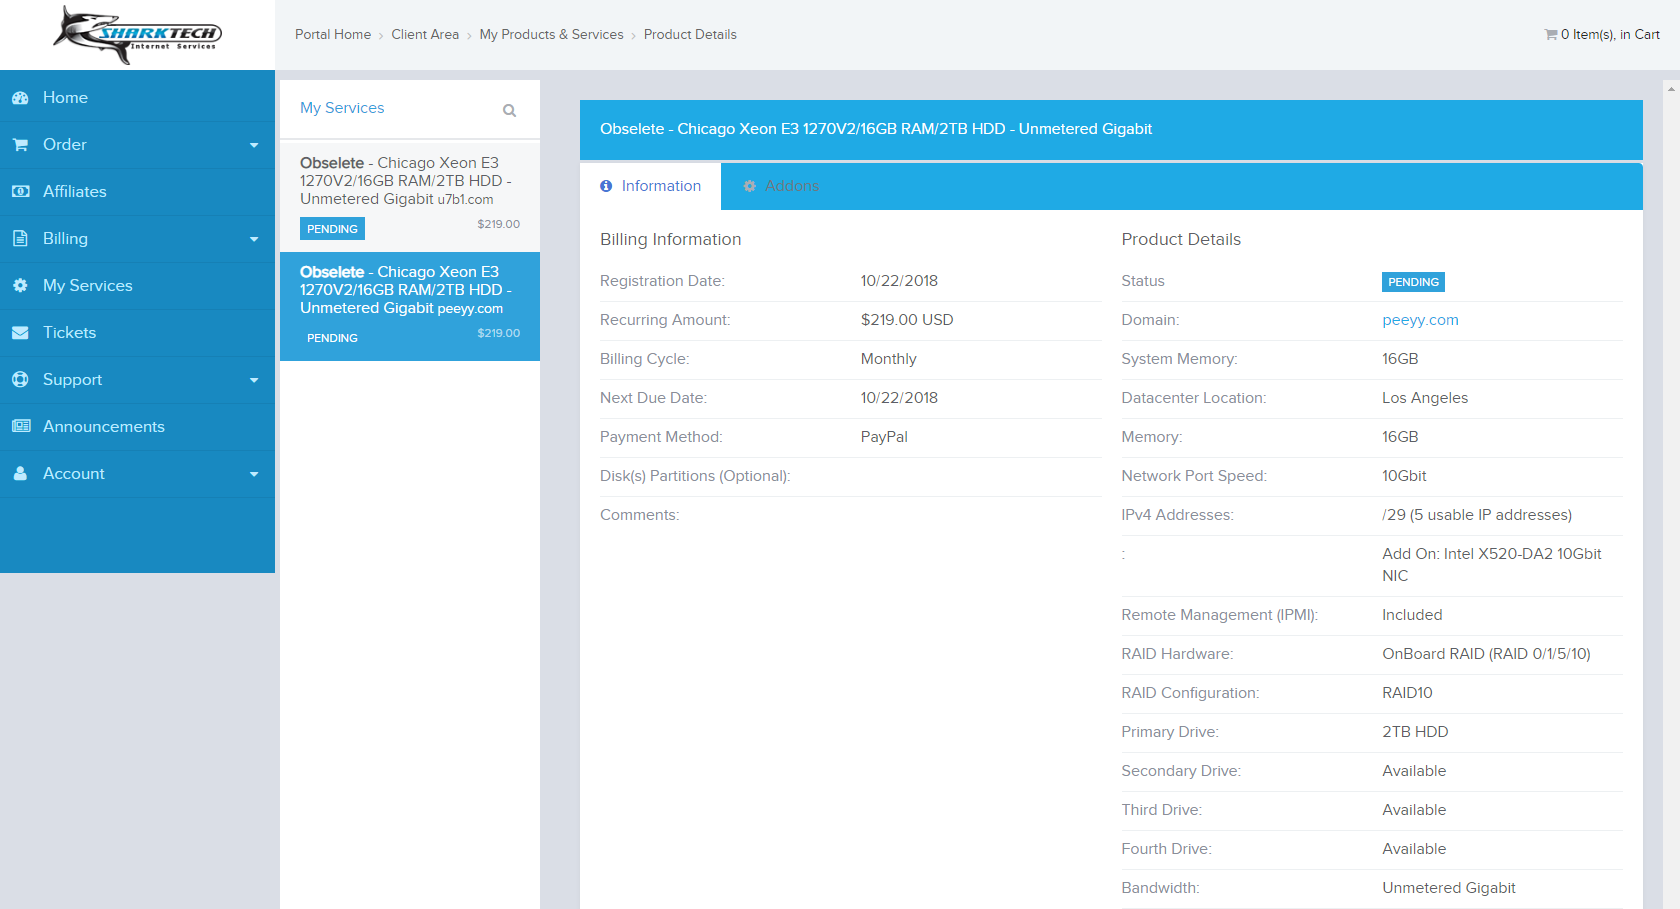Image resolution: width=1680 pixels, height=909 pixels.
Task: Open the peeyy.com domain link
Action: pyautogui.click(x=1420, y=320)
